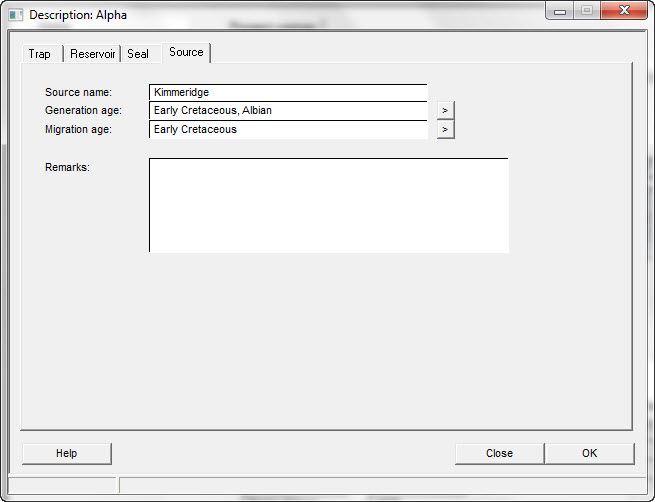The image size is (655, 502).
Task: Minimize the Description: Alpha window
Action: click(x=560, y=12)
